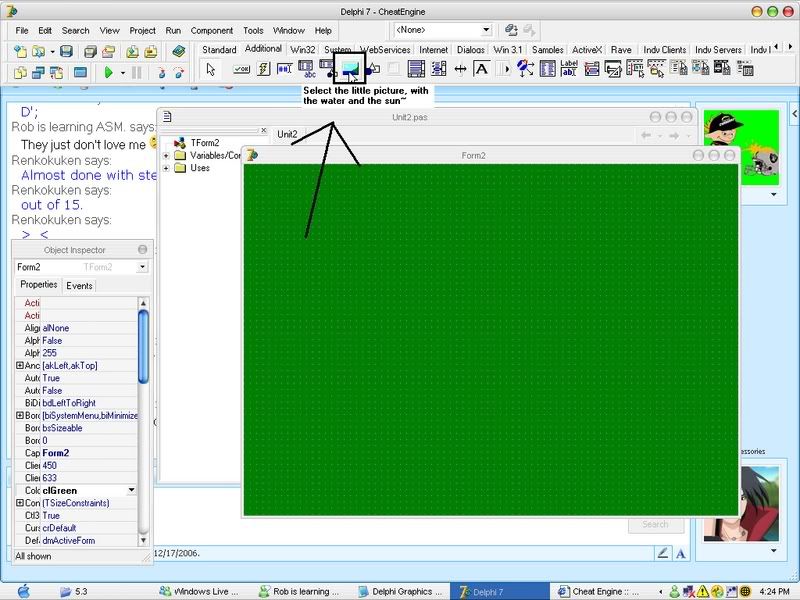The width and height of the screenshot is (800, 600).
Task: Select the TImage component in the palette
Action: (350, 68)
